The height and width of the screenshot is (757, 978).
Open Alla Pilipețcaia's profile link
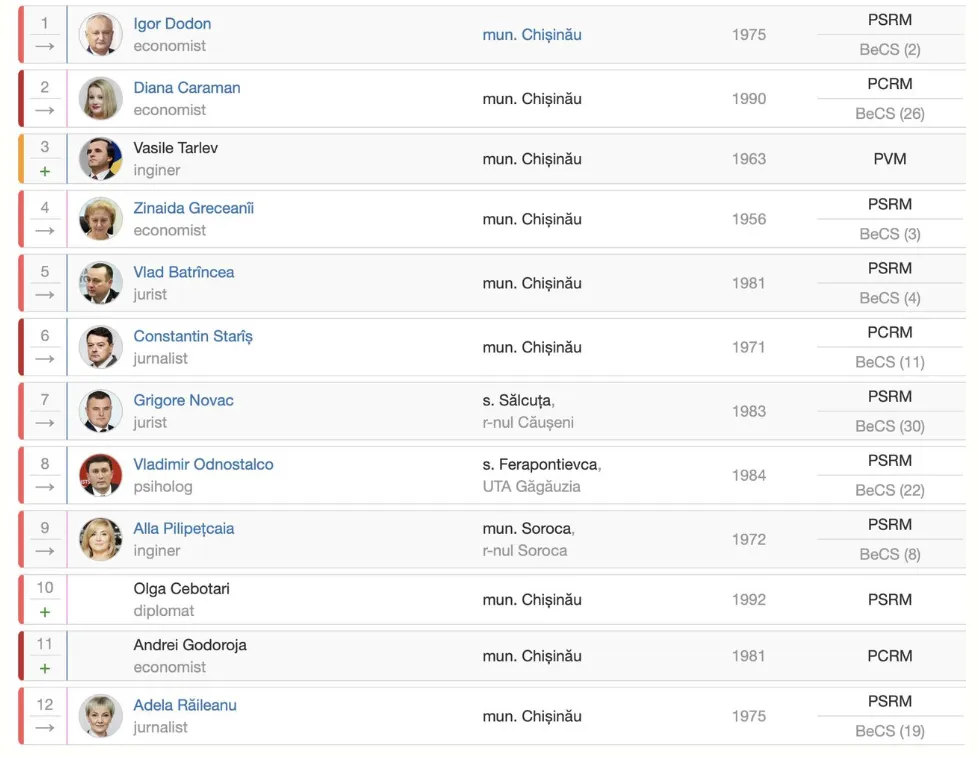point(184,528)
